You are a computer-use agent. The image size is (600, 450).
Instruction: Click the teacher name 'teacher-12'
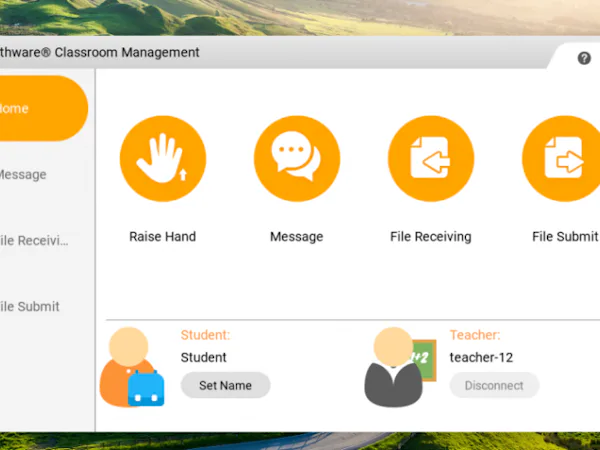481,357
